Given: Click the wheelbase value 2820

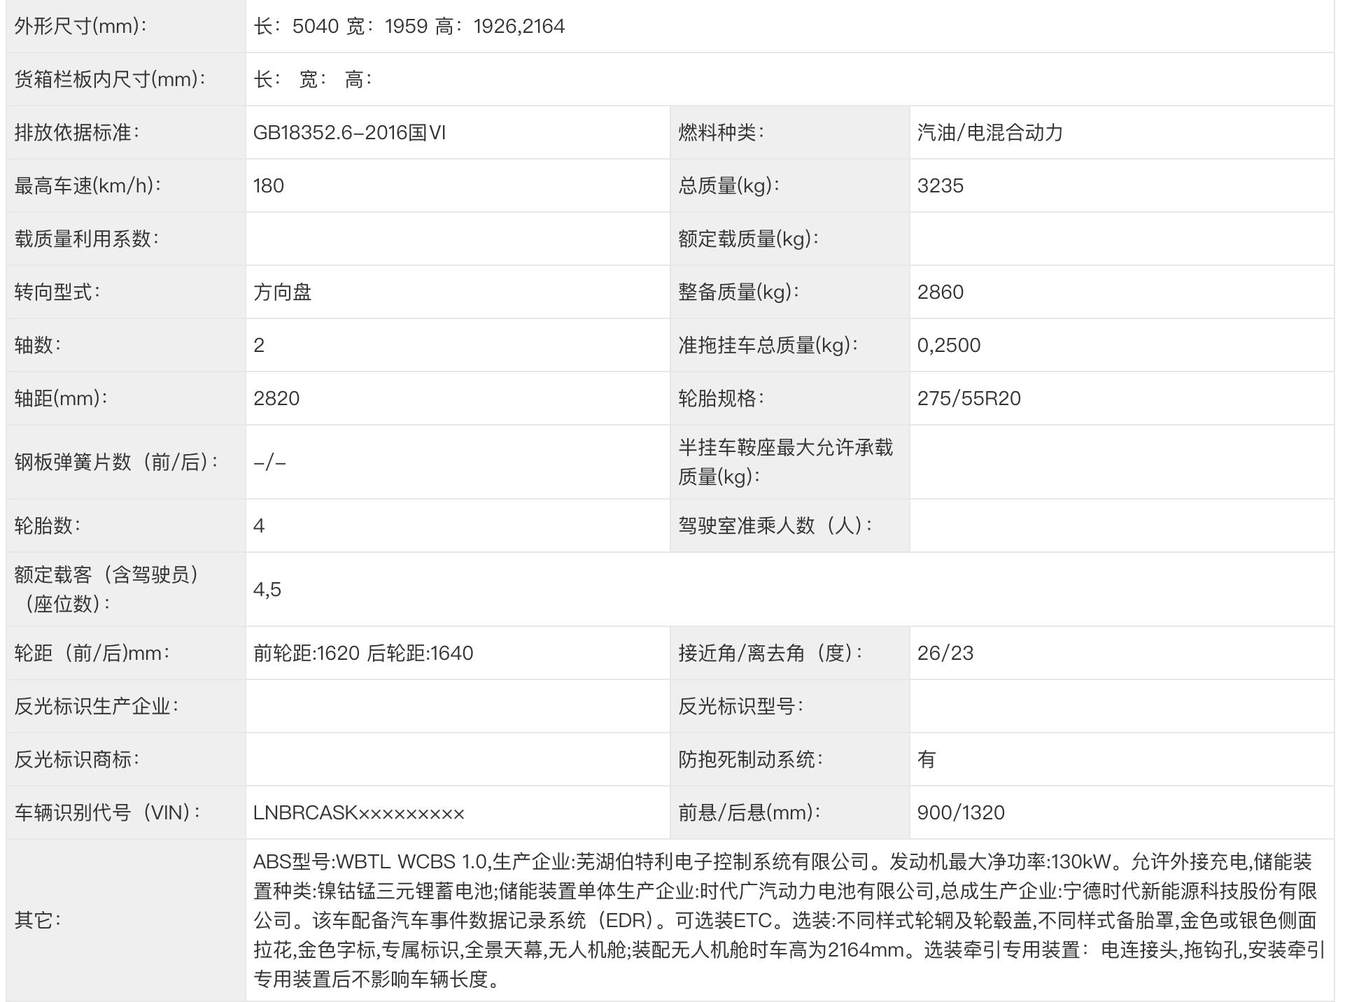Looking at the screenshot, I should (x=277, y=398).
